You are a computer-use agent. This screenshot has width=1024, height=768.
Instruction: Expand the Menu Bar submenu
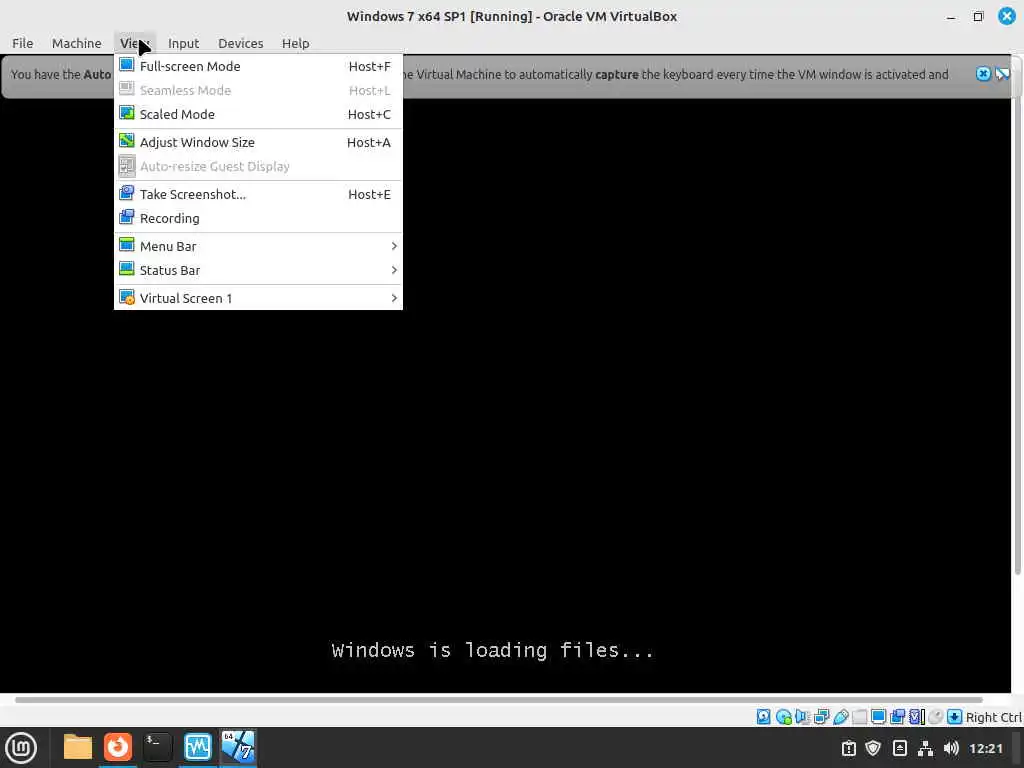[258, 246]
